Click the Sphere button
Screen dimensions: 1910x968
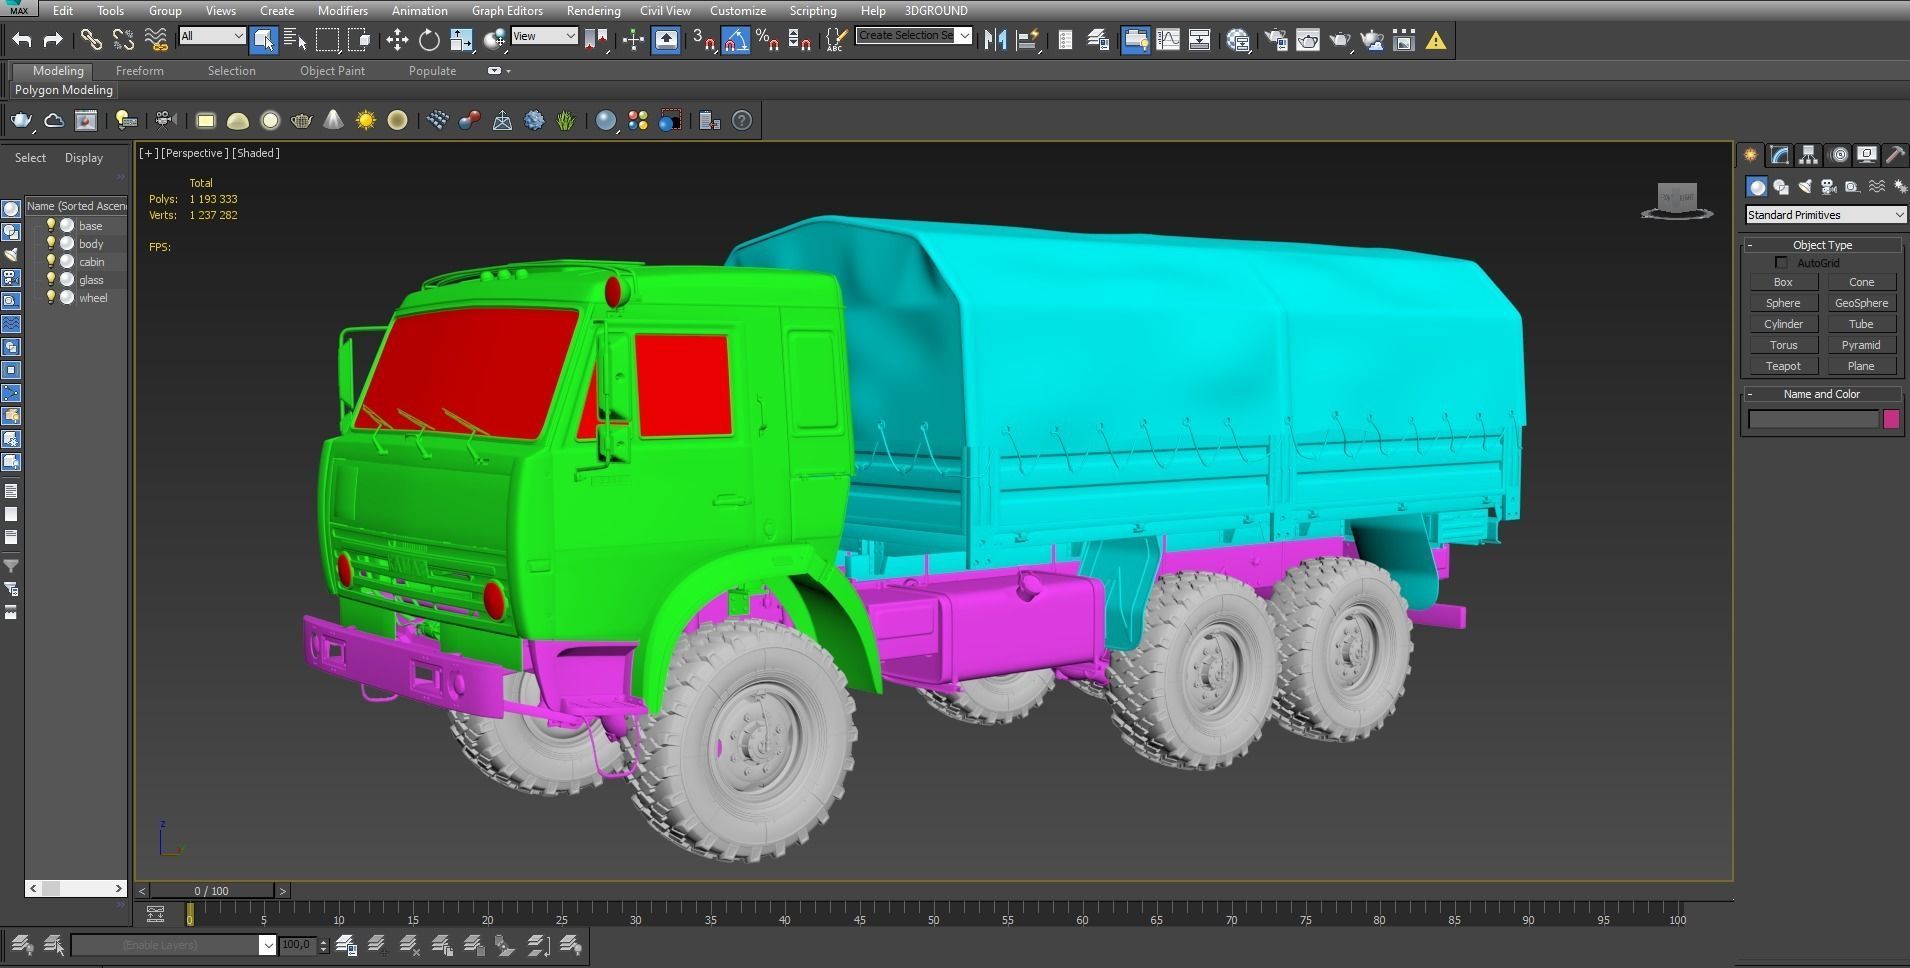(1783, 303)
